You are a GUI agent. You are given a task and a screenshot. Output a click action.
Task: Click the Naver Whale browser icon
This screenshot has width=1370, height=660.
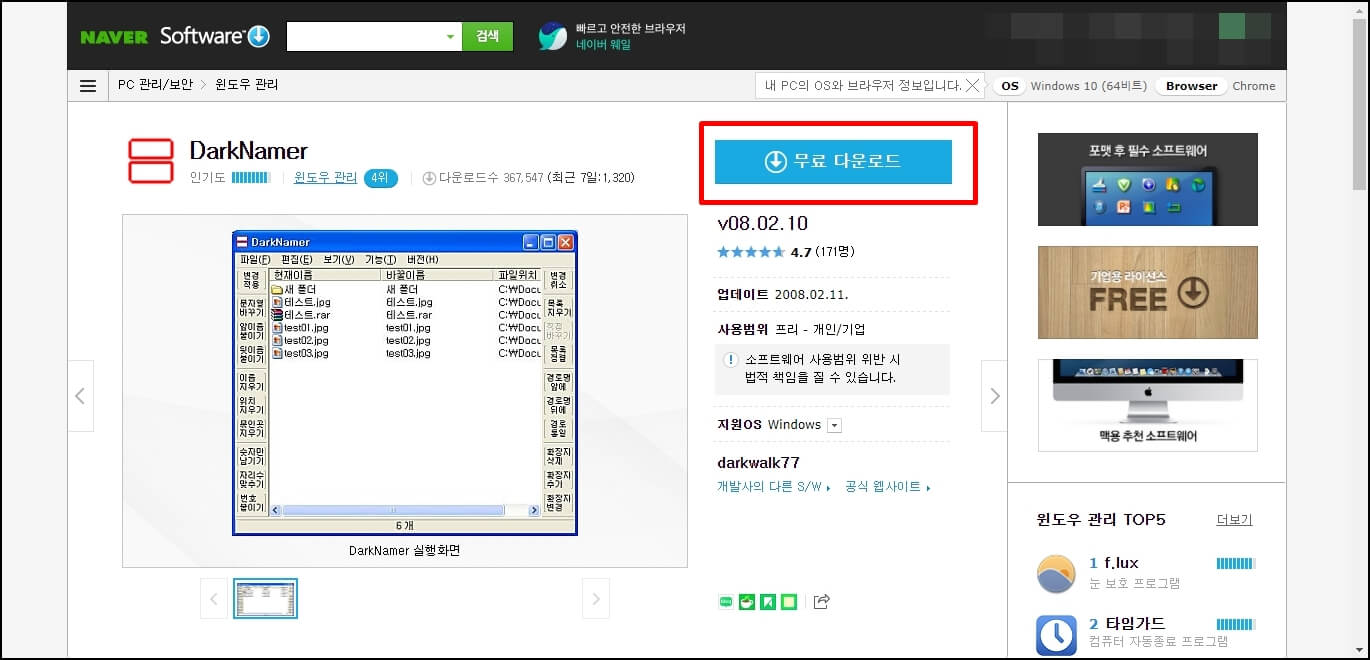tap(552, 36)
